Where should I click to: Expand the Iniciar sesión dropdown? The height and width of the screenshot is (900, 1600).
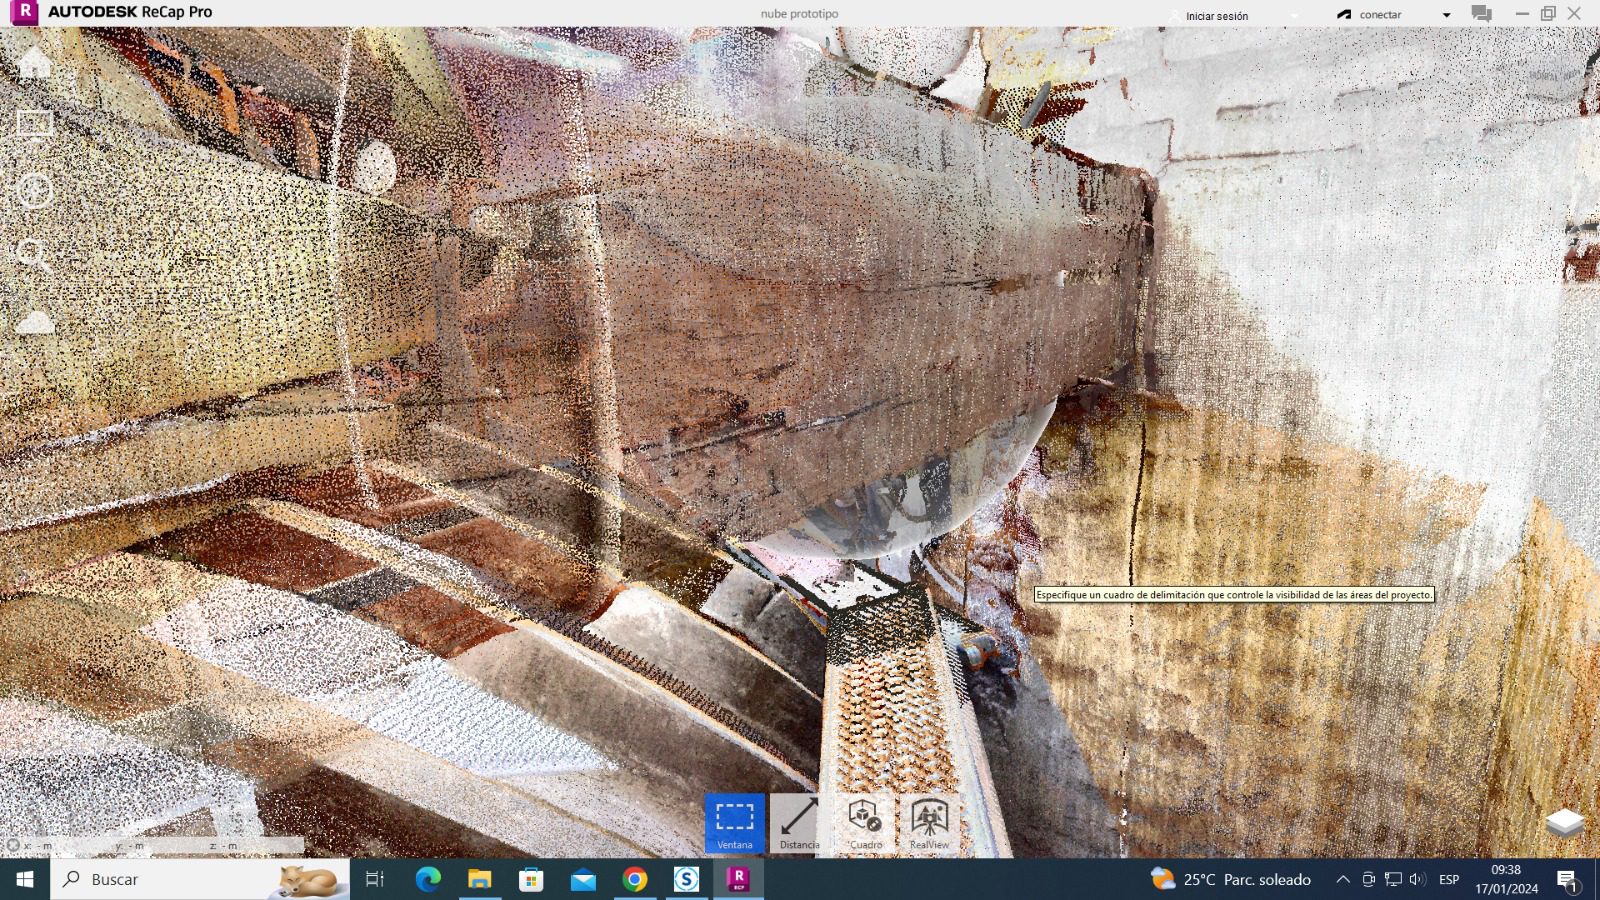coord(1294,15)
